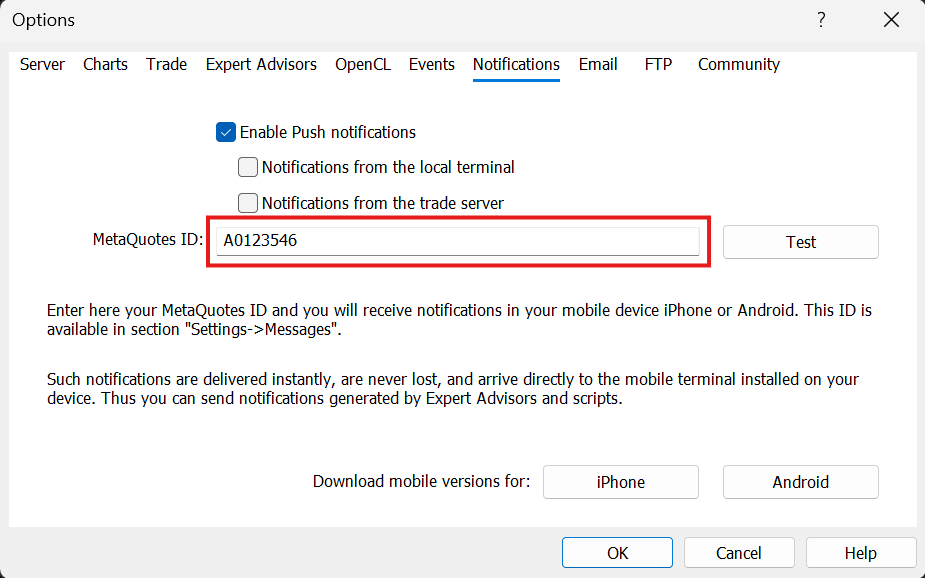Click the MetaQuotes ID input field
The height and width of the screenshot is (578, 925).
458,240
